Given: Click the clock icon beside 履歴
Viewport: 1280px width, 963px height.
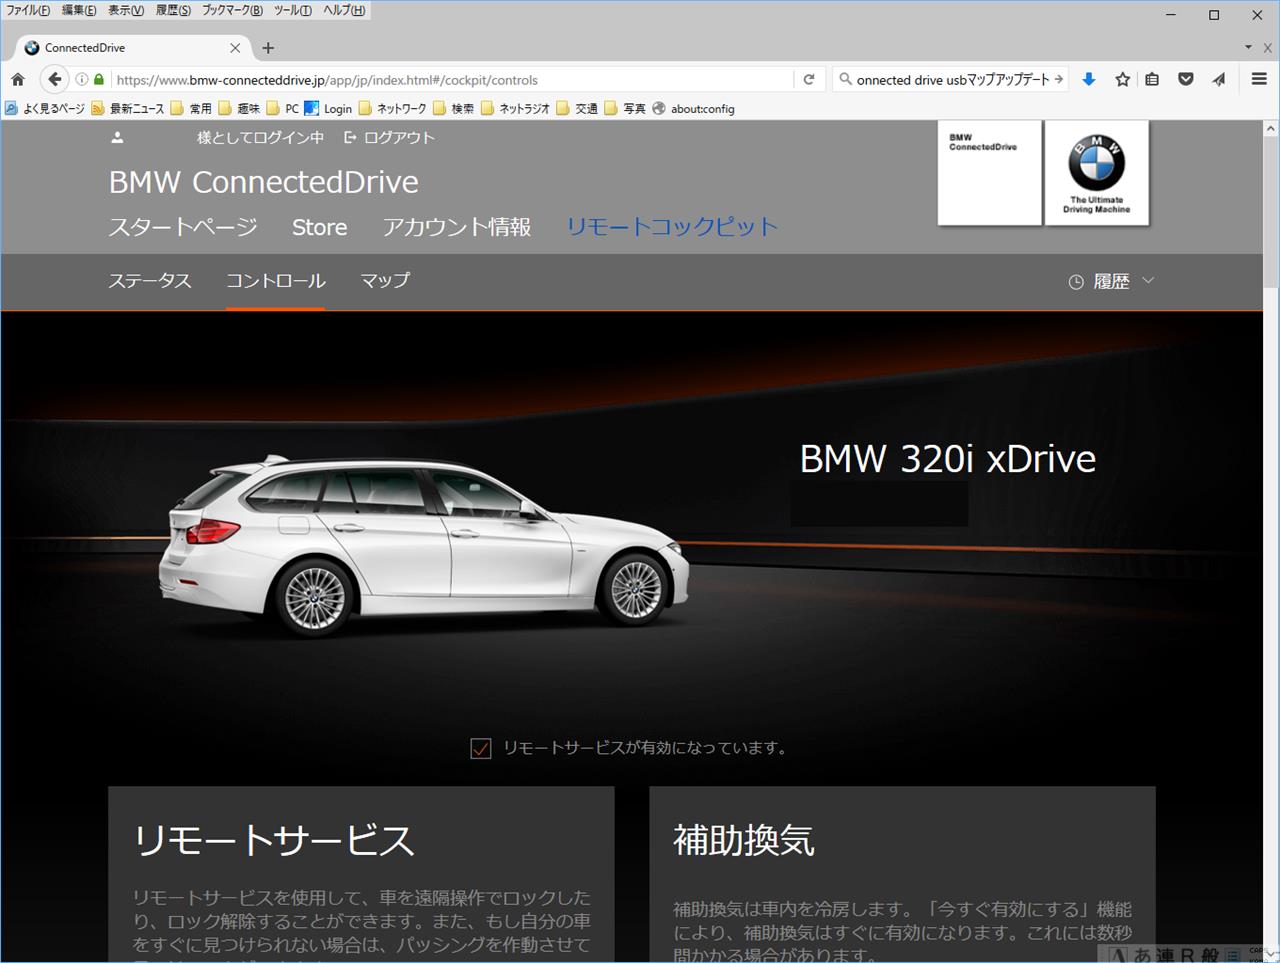Looking at the screenshot, I should (1076, 282).
